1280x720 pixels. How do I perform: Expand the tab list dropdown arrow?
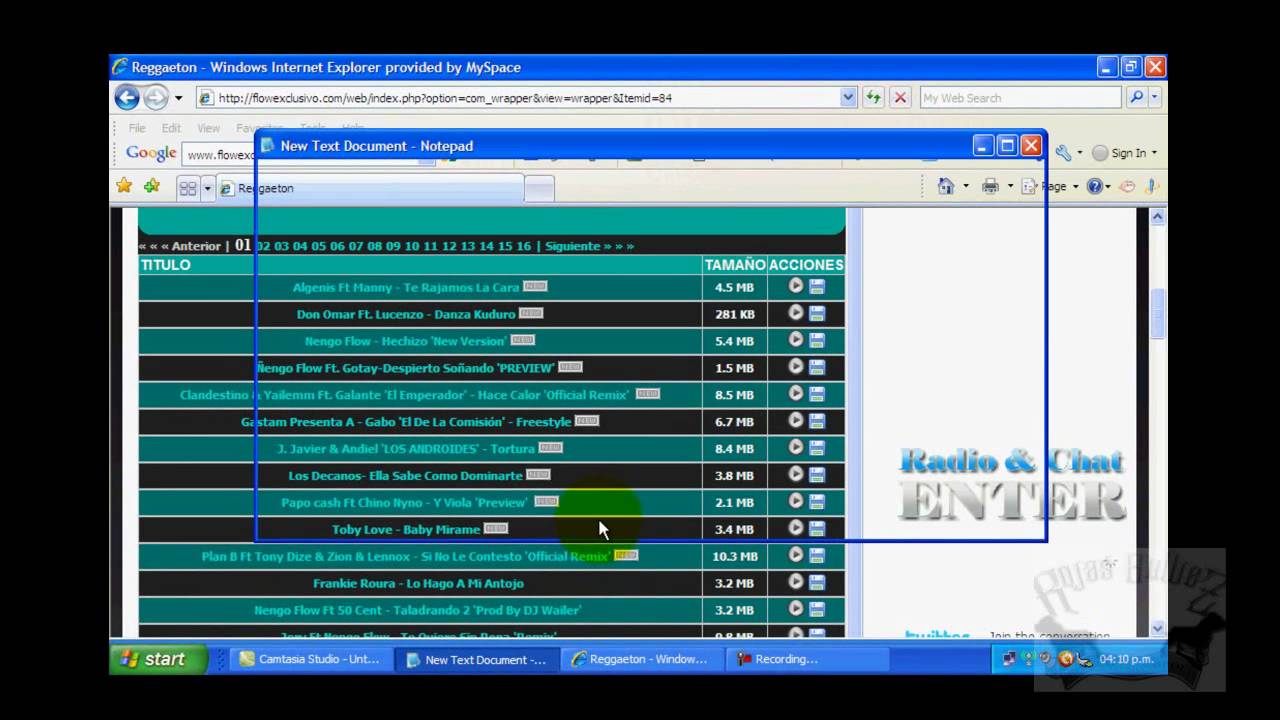point(208,188)
